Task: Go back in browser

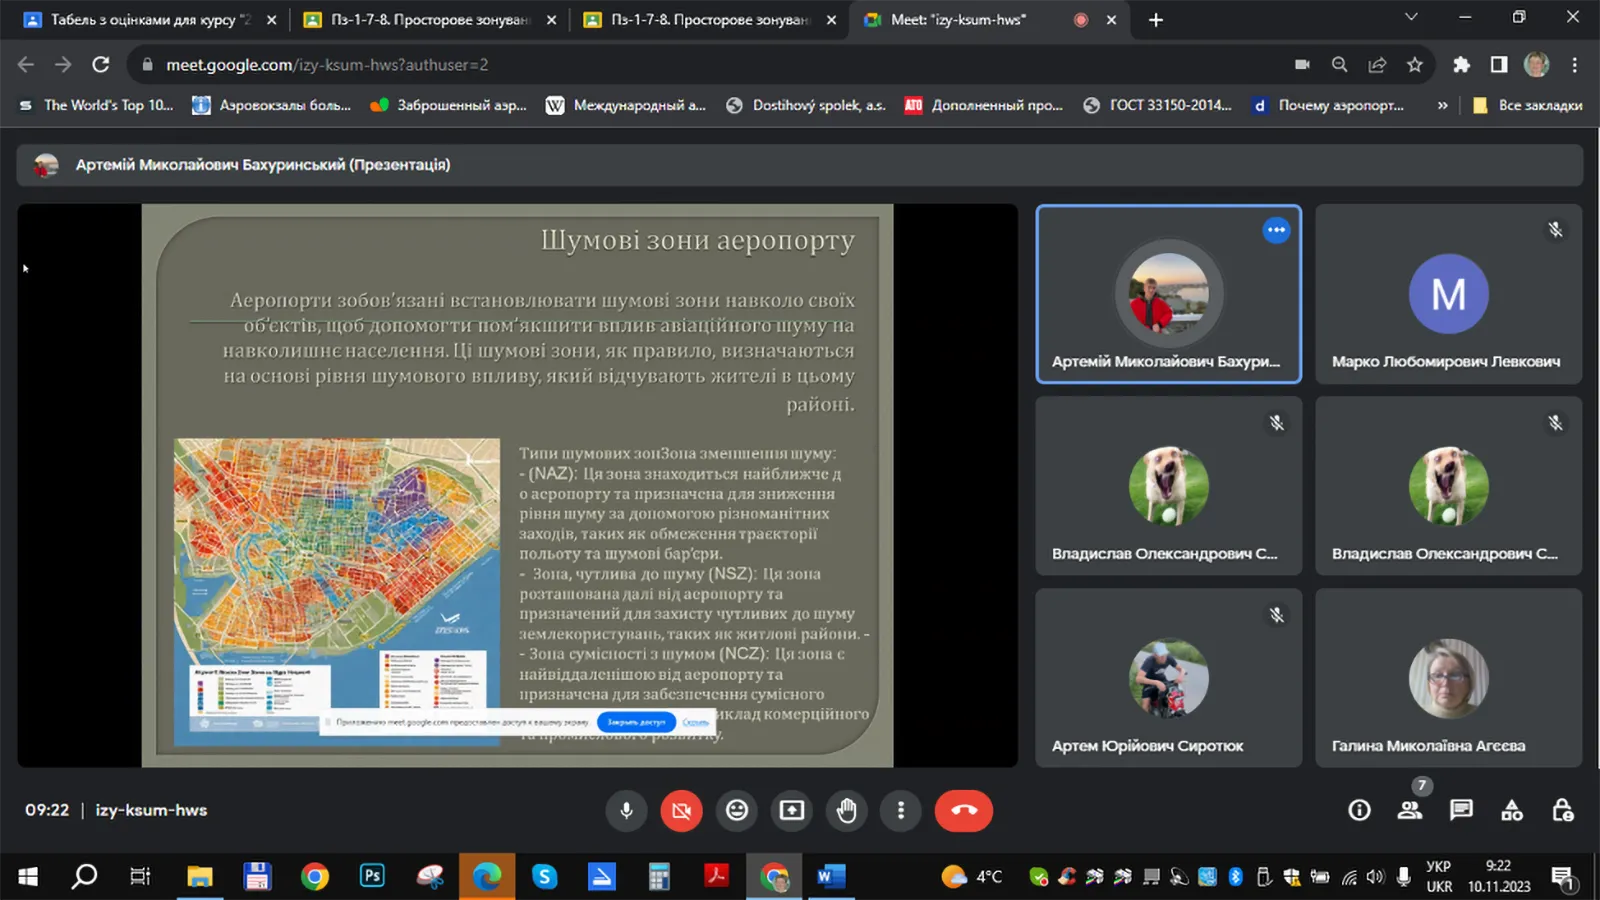Action: pyautogui.click(x=26, y=64)
